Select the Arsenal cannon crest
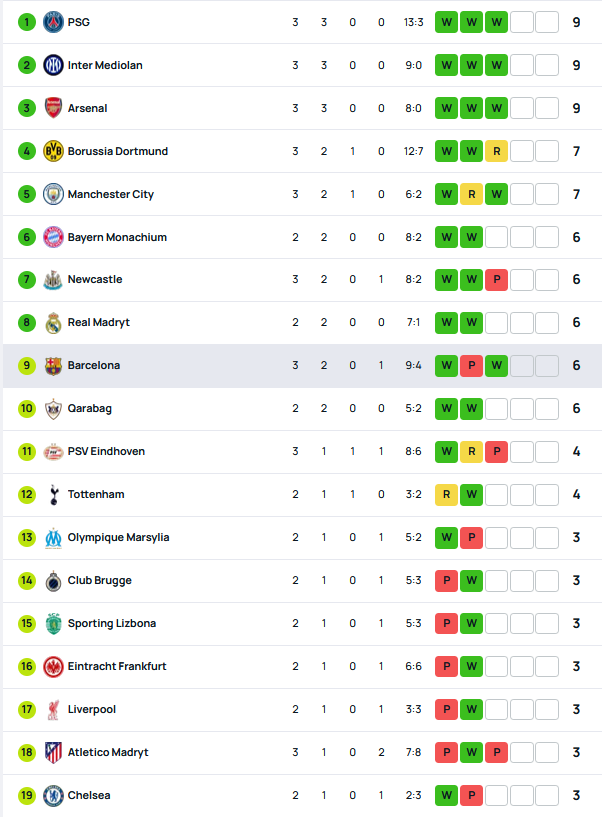Image resolution: width=602 pixels, height=817 pixels. (53, 108)
